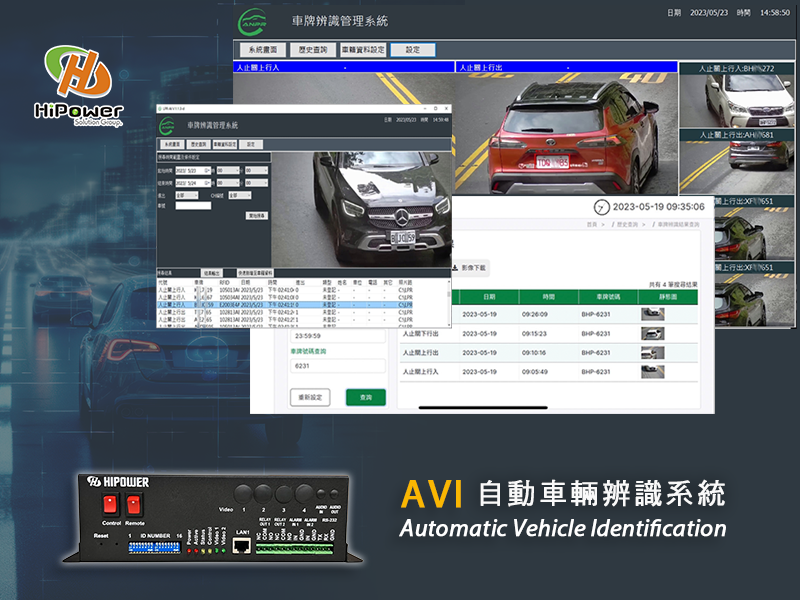
Task: Click the ANPR logo in the main title bar
Action: coord(254,20)
